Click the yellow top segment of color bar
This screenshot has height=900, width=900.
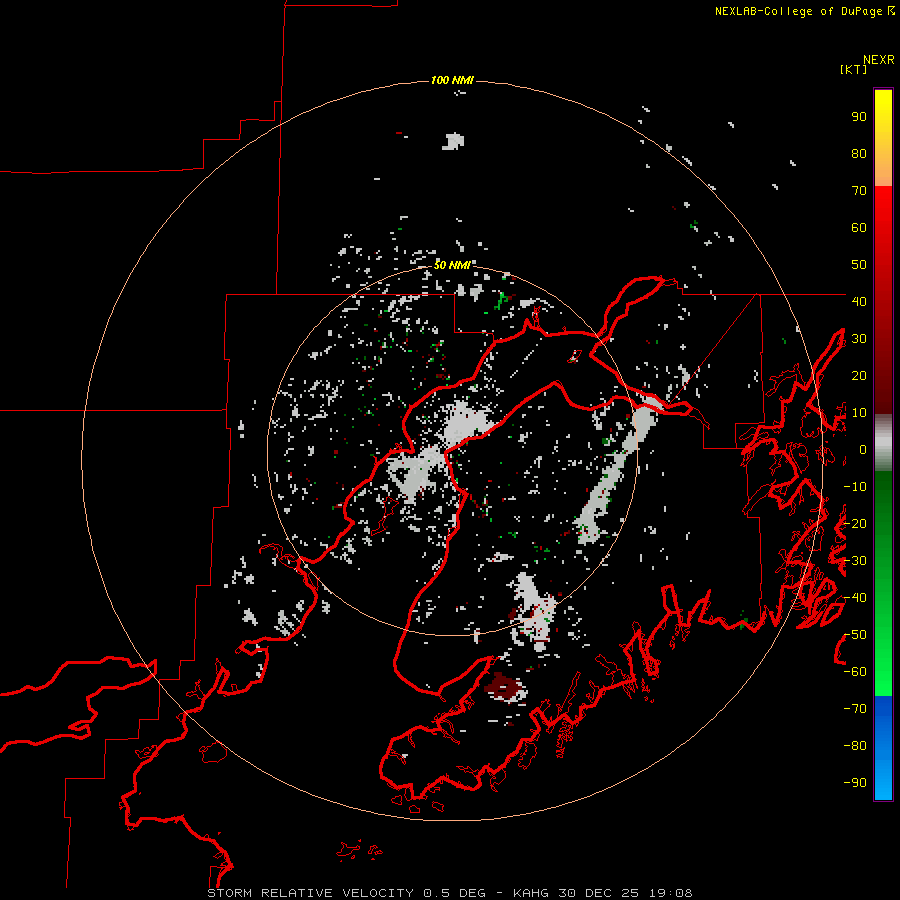coord(883,138)
